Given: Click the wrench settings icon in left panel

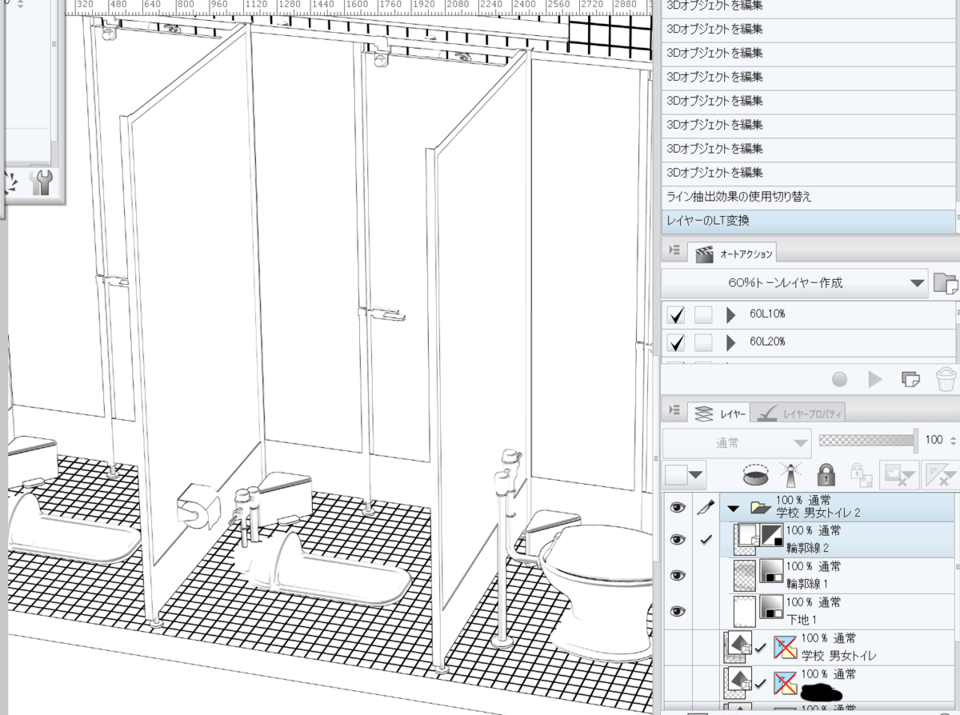Looking at the screenshot, I should (42, 181).
